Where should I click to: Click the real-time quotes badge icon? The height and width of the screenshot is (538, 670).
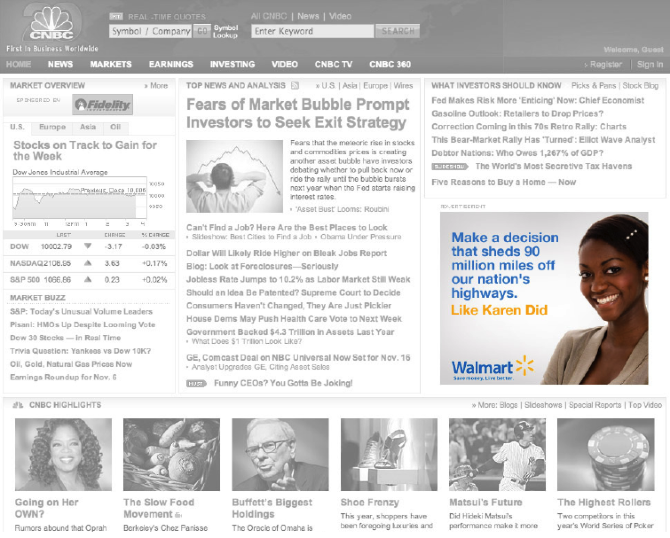click(x=116, y=17)
